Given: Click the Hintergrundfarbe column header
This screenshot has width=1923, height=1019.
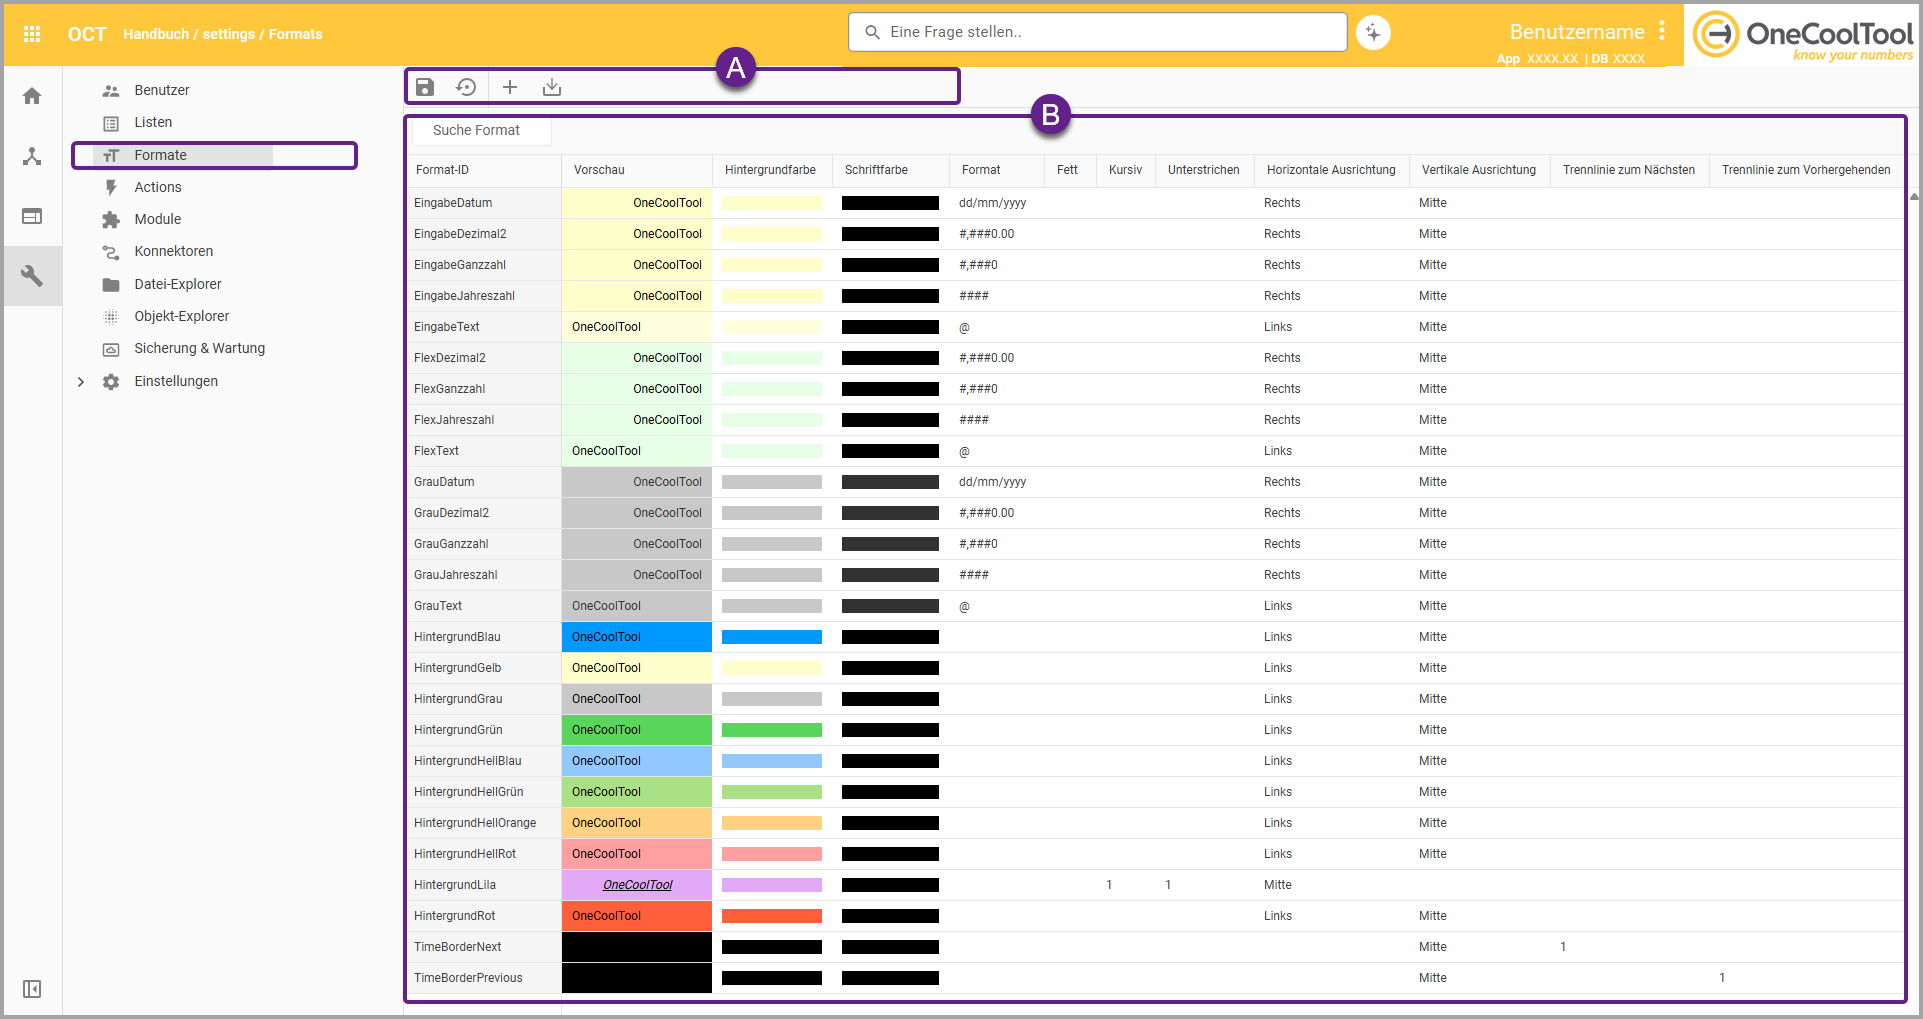Looking at the screenshot, I should pyautogui.click(x=770, y=170).
